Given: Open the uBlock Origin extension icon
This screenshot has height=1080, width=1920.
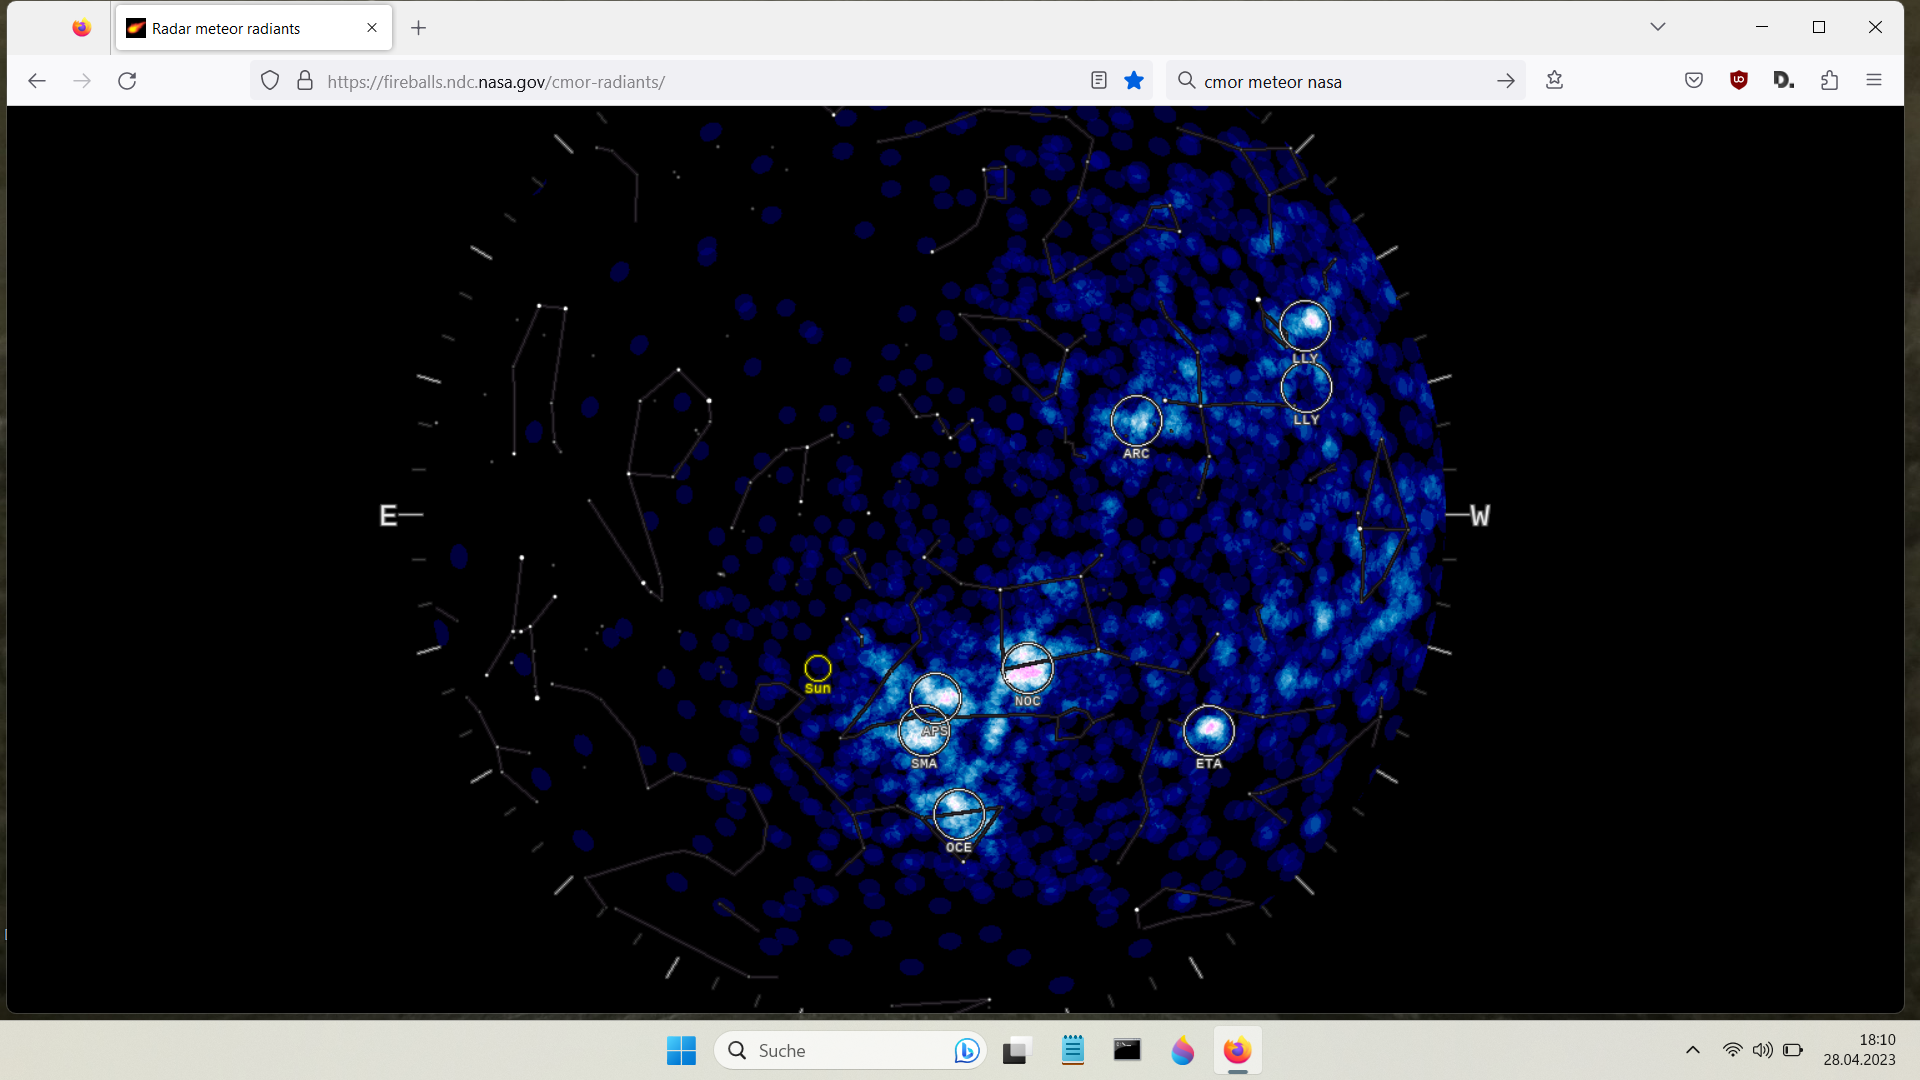Looking at the screenshot, I should click(x=1739, y=81).
